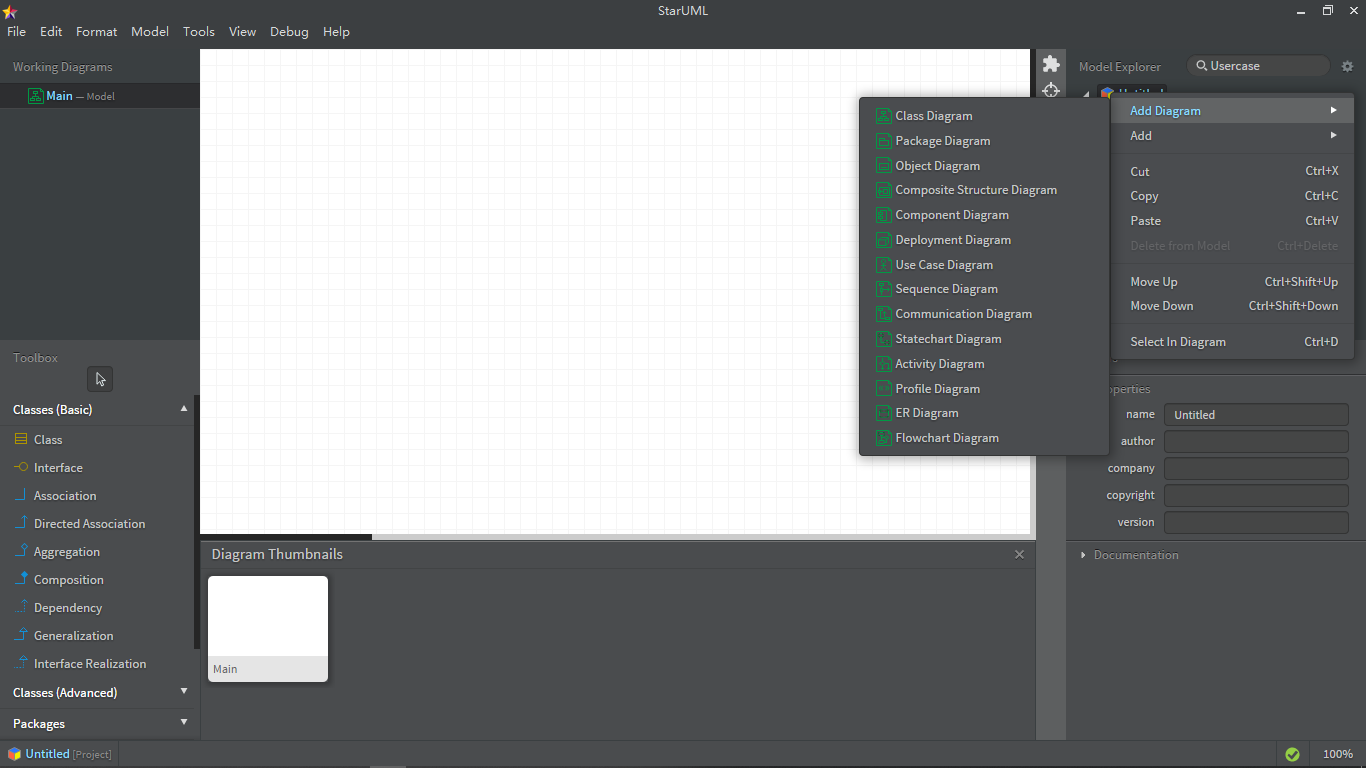This screenshot has height=768, width=1366.
Task: Click the Use Case Diagram icon
Action: (x=883, y=265)
